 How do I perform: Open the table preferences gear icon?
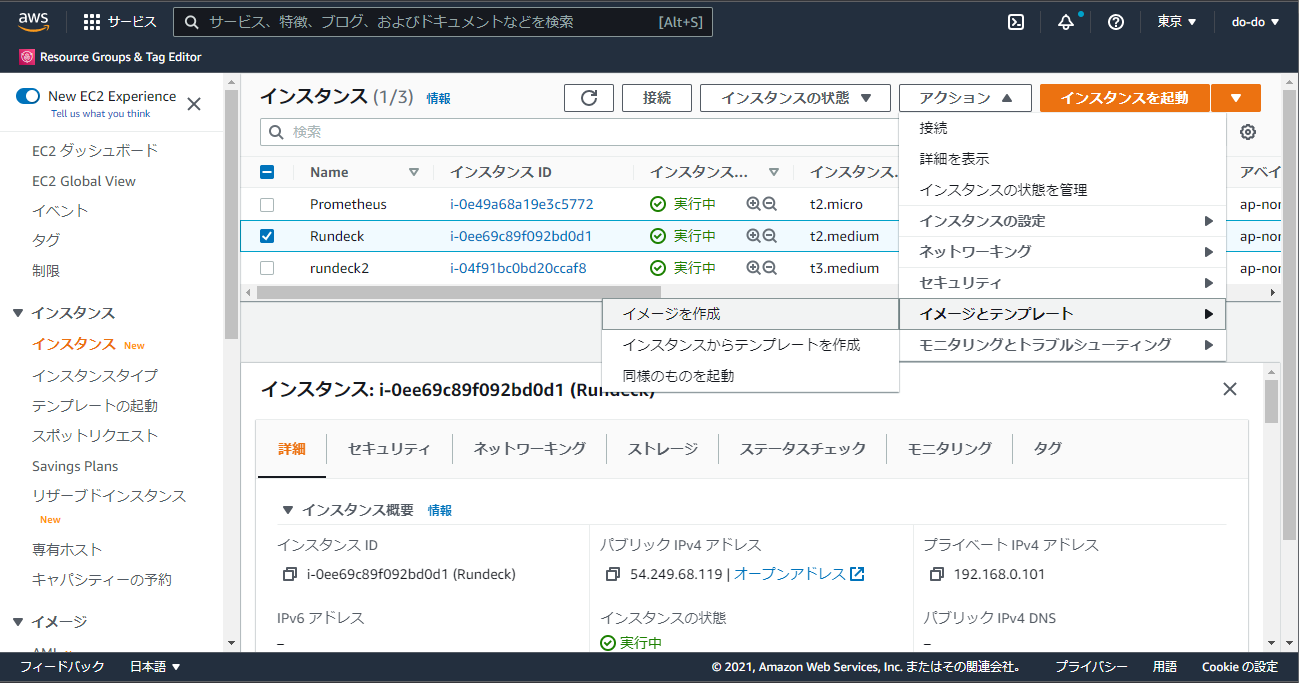coord(1248,132)
